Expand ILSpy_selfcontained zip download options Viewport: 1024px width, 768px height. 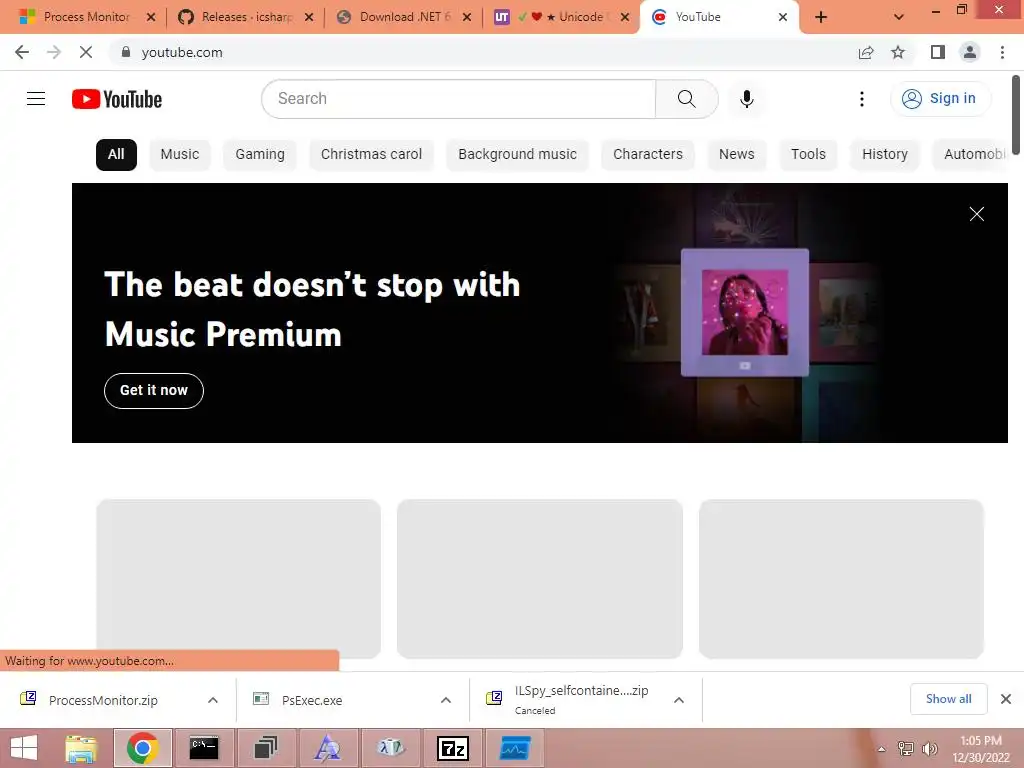click(x=679, y=700)
